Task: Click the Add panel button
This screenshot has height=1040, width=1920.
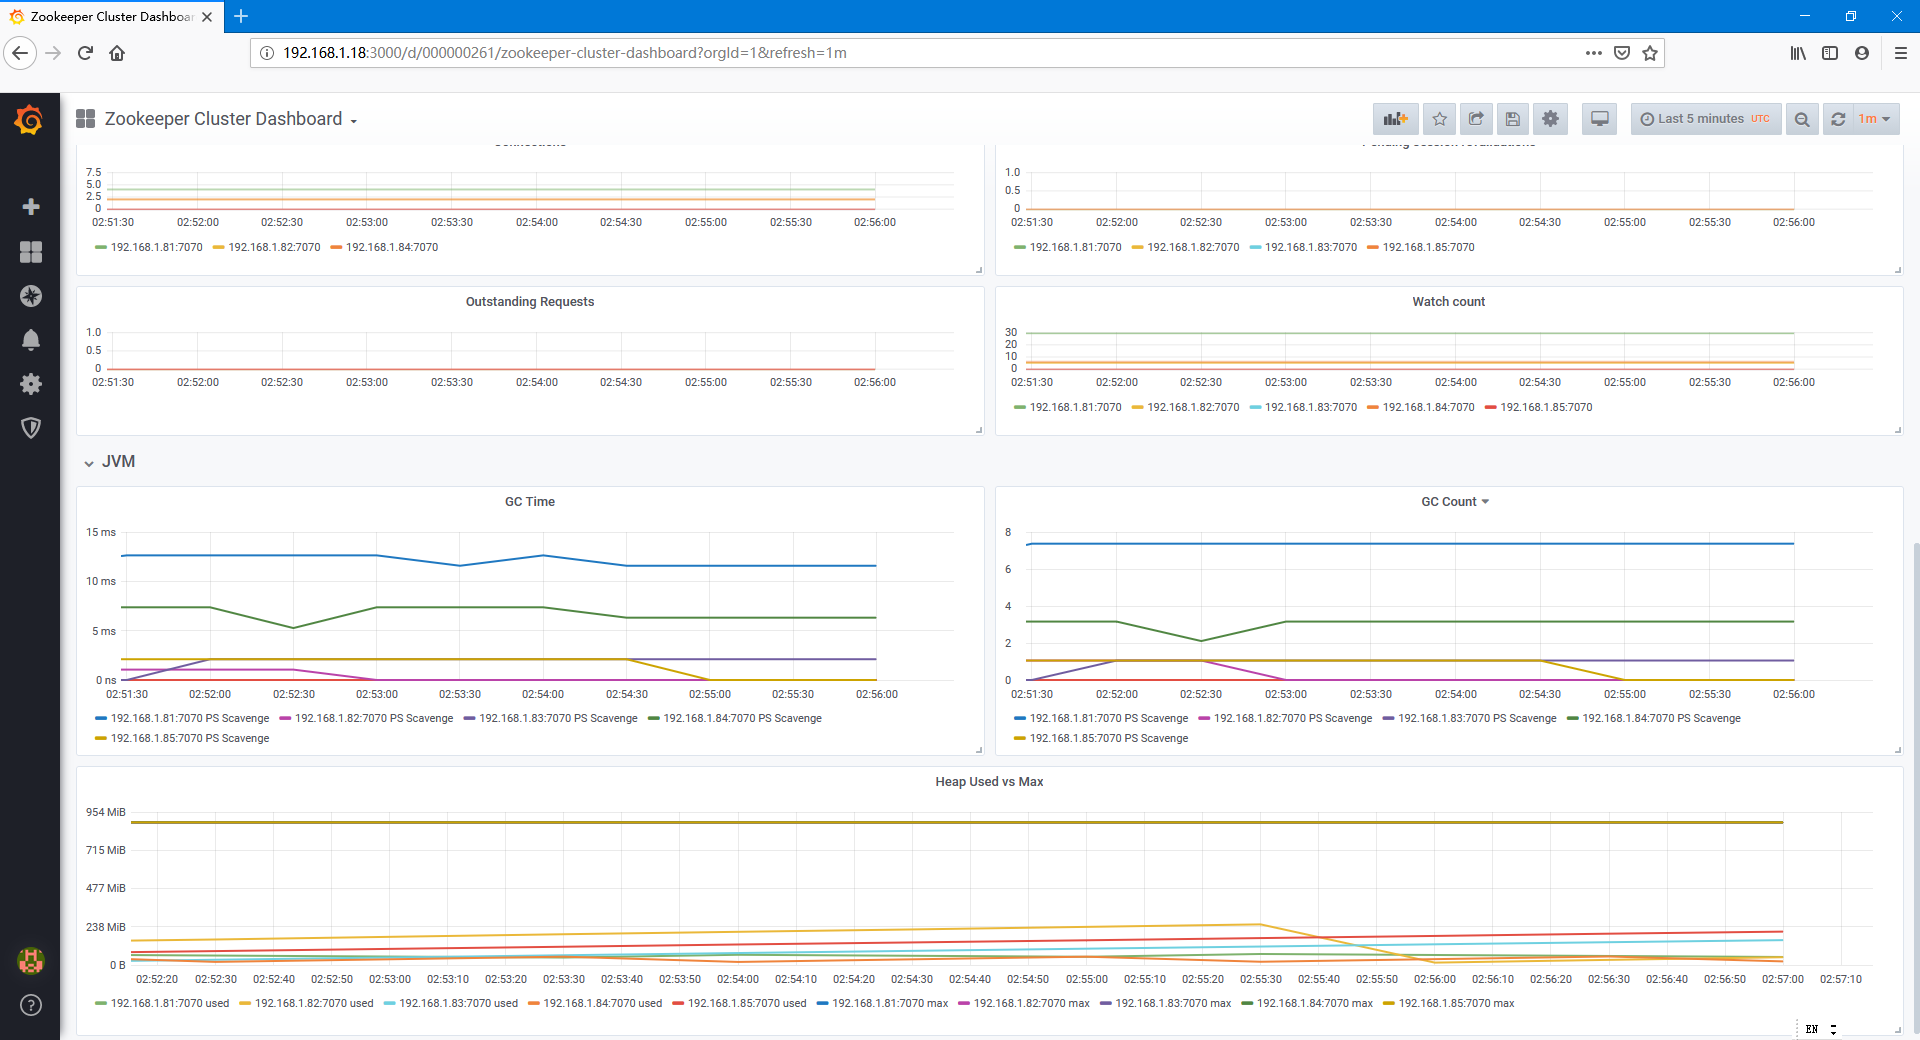Action: click(x=1395, y=119)
